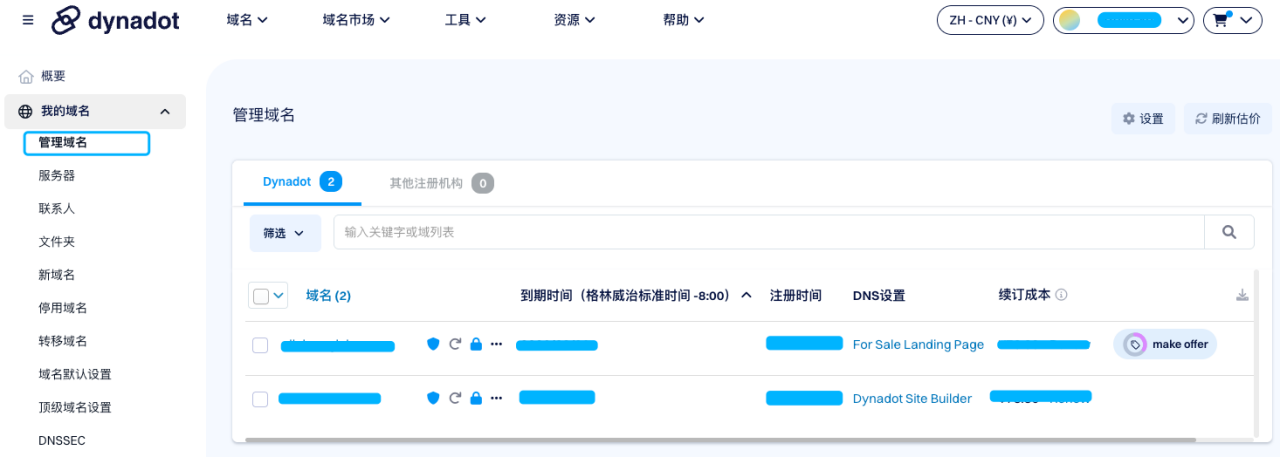Open the For Sale Landing Page link
The width and height of the screenshot is (1280, 457).
918,344
